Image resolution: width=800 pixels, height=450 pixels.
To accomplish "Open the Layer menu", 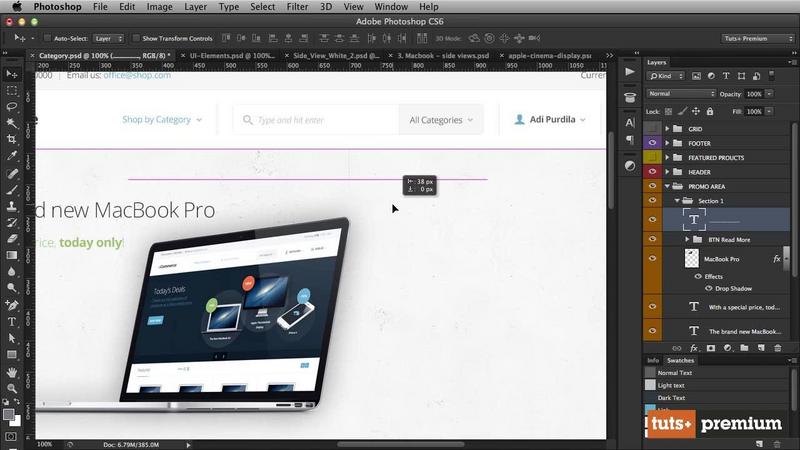I will (195, 7).
